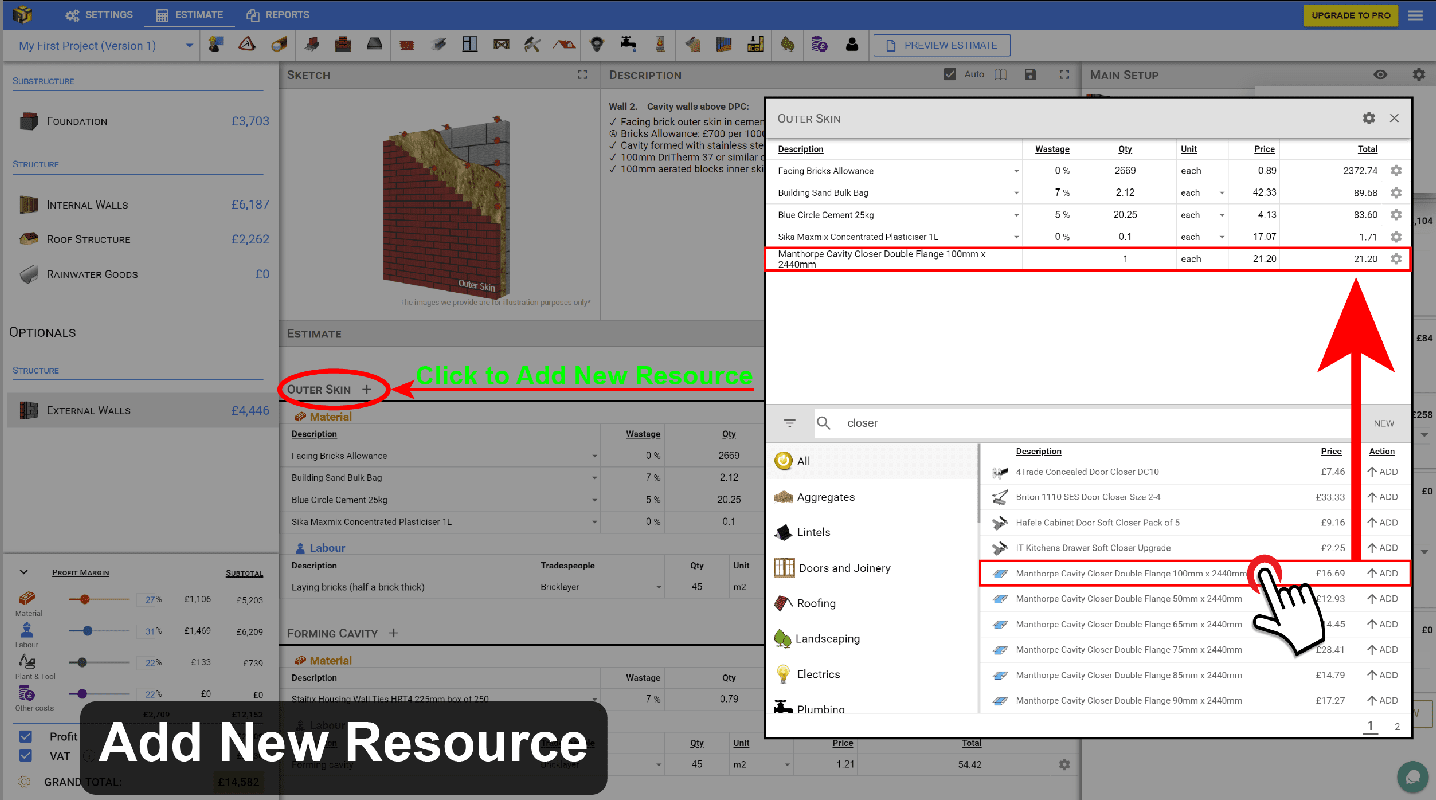Viewport: 1436px width, 800px height.
Task: Open the Outer Skin dialog settings gear
Action: 1369,118
